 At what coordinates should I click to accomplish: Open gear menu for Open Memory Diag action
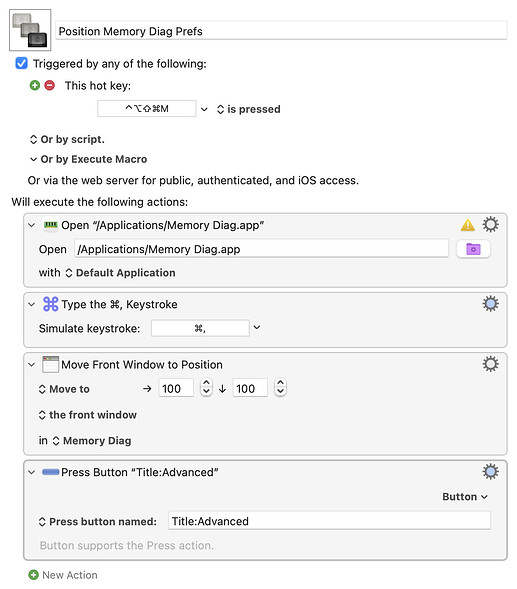click(x=490, y=225)
